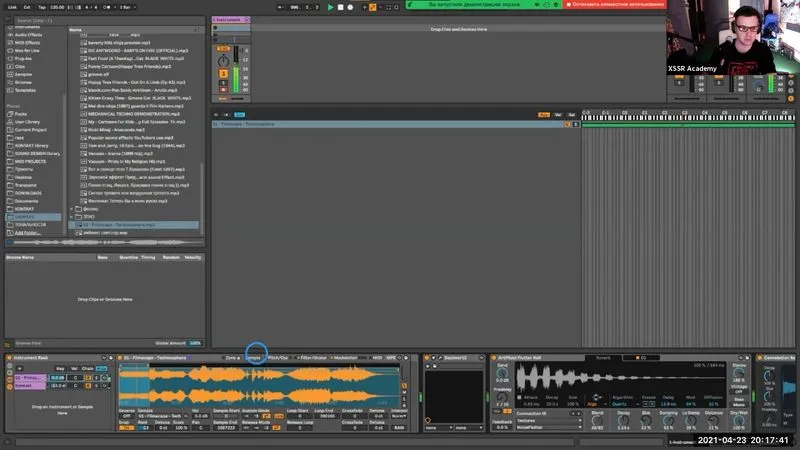Open the Pitch/Osc tab in Sampler
This screenshot has width=800, height=450.
click(x=279, y=358)
